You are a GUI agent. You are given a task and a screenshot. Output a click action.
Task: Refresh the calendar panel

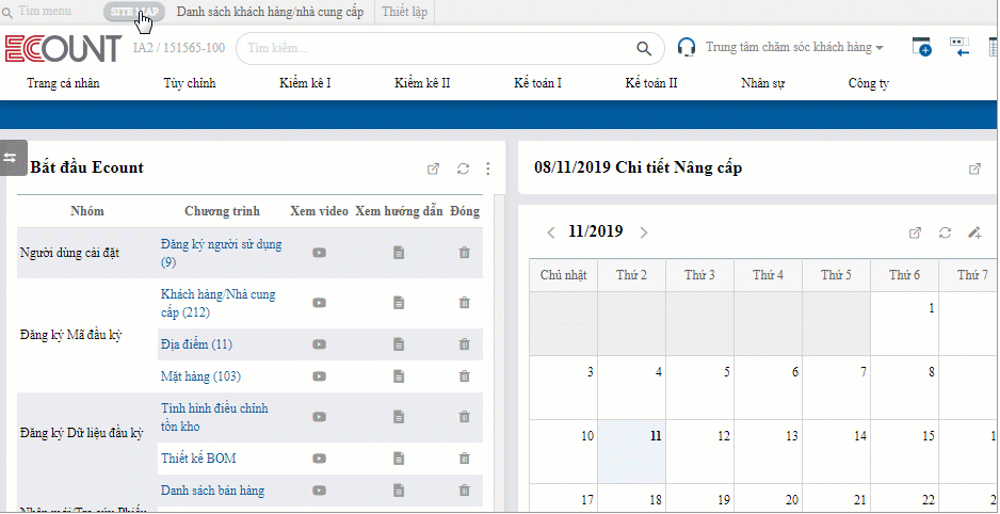[x=945, y=233]
